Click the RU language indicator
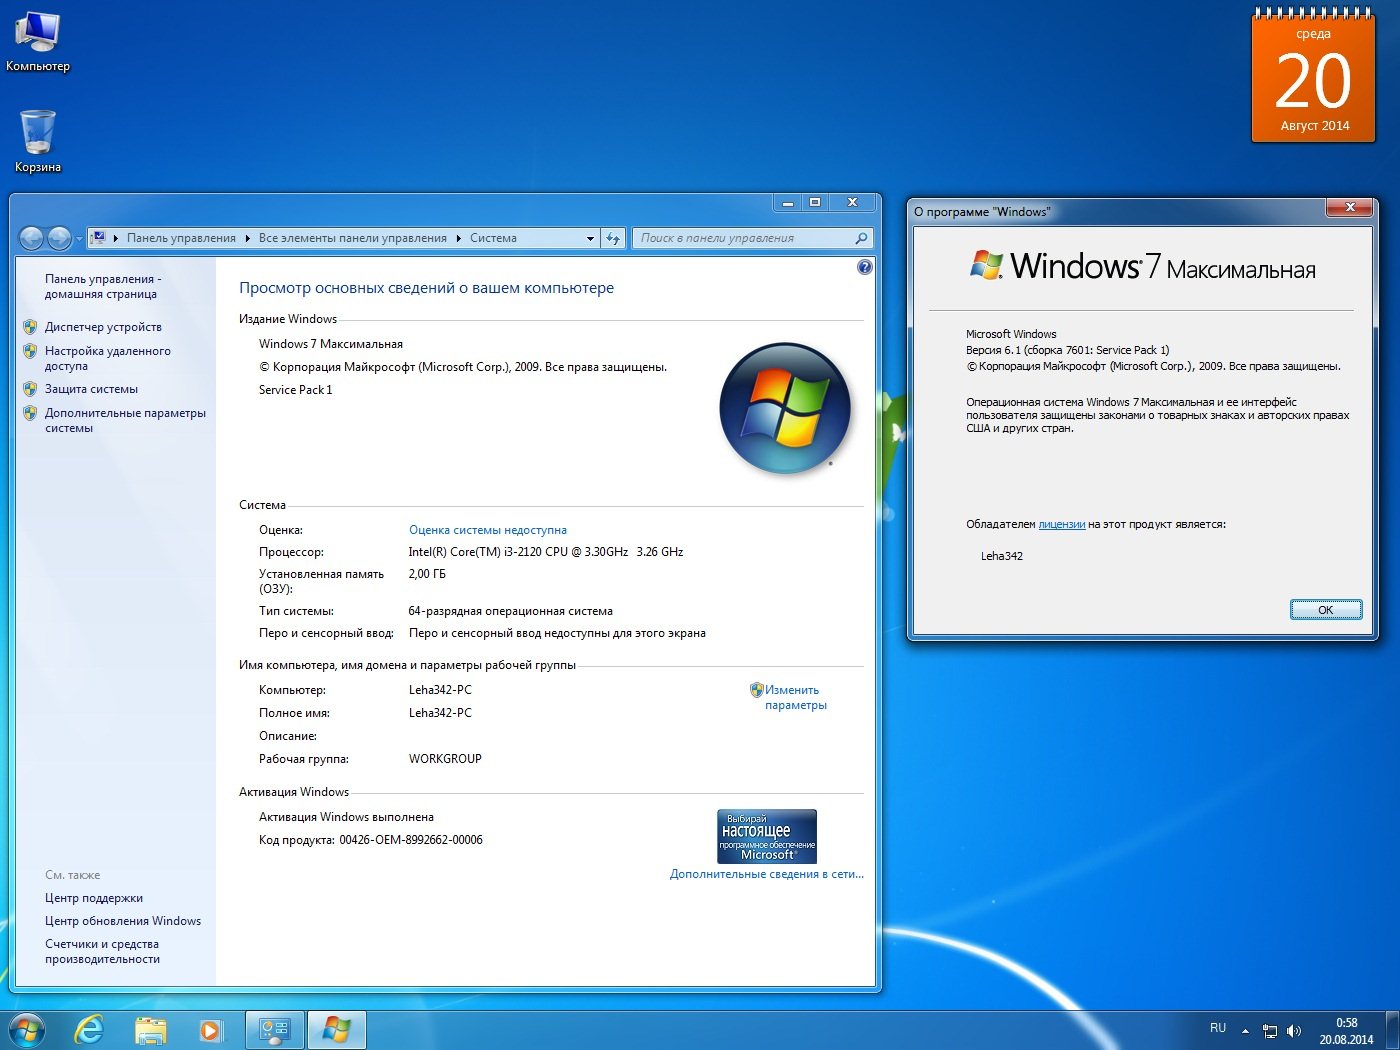 1218,1028
